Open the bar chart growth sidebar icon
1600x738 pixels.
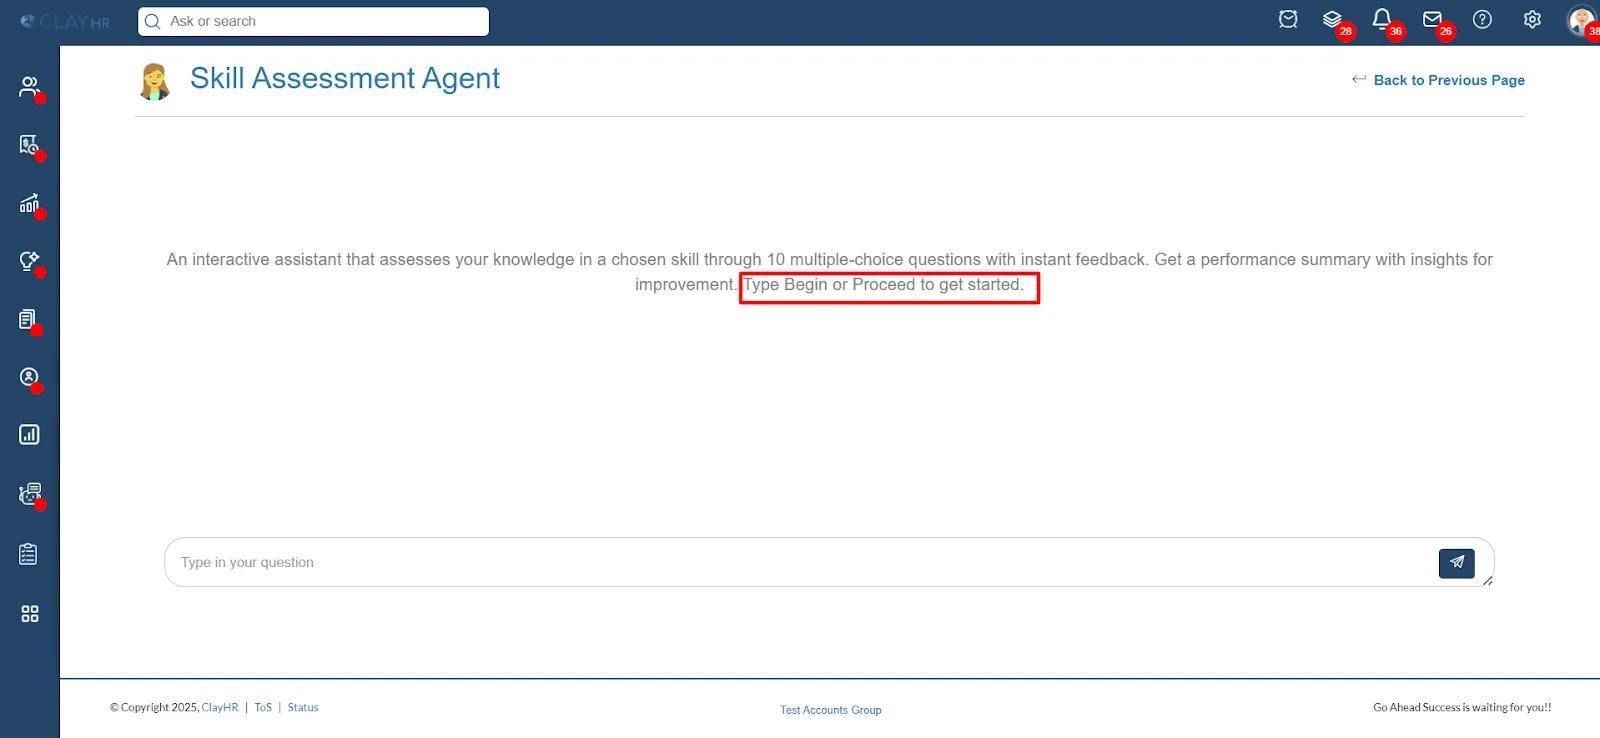tap(29, 203)
